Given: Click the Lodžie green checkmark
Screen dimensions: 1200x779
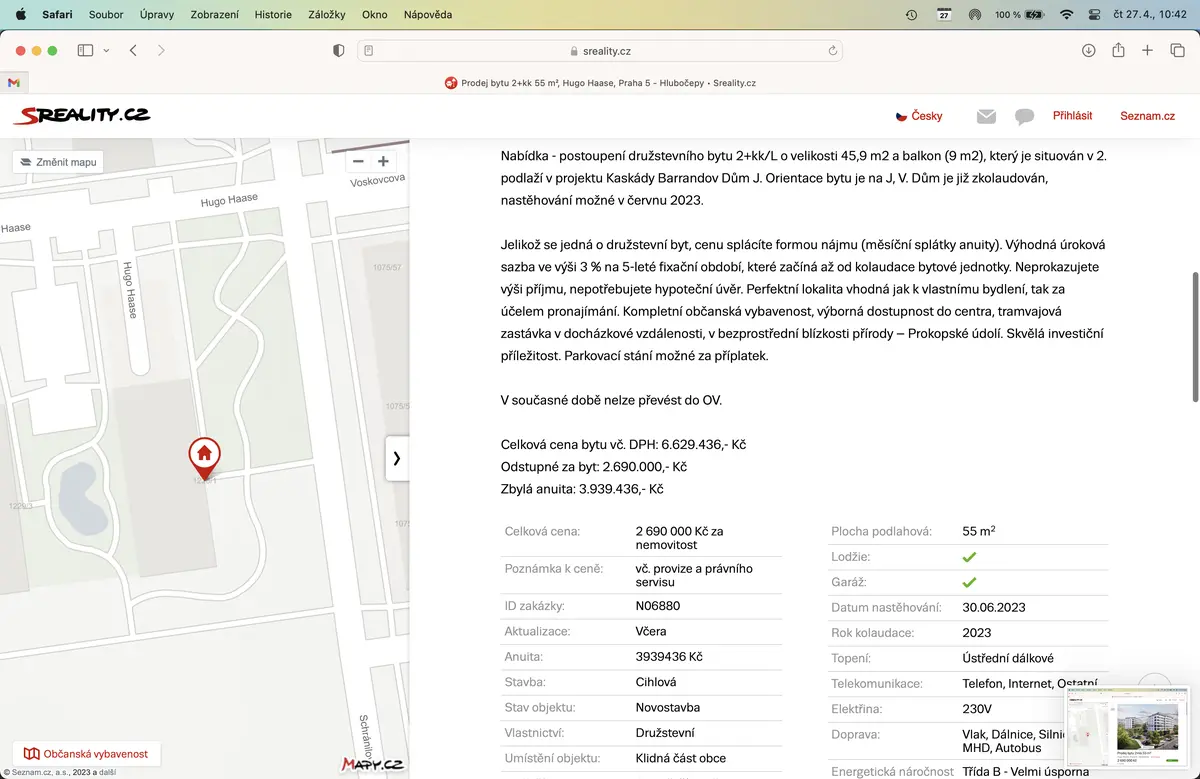Looking at the screenshot, I should click(x=969, y=557).
